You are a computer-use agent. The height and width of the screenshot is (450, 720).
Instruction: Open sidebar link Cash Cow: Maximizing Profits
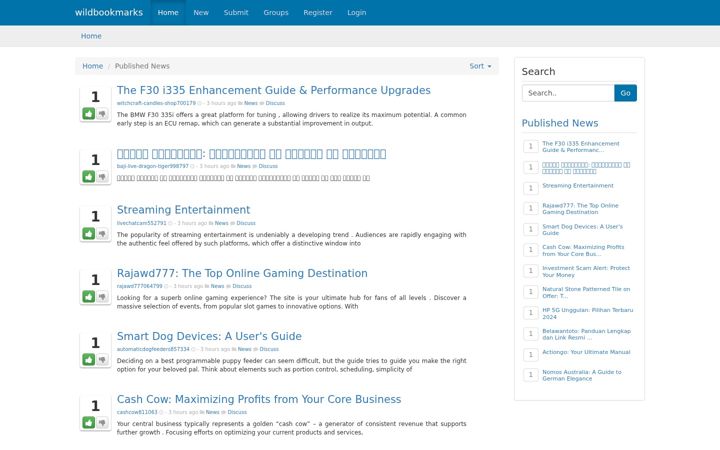tap(583, 250)
